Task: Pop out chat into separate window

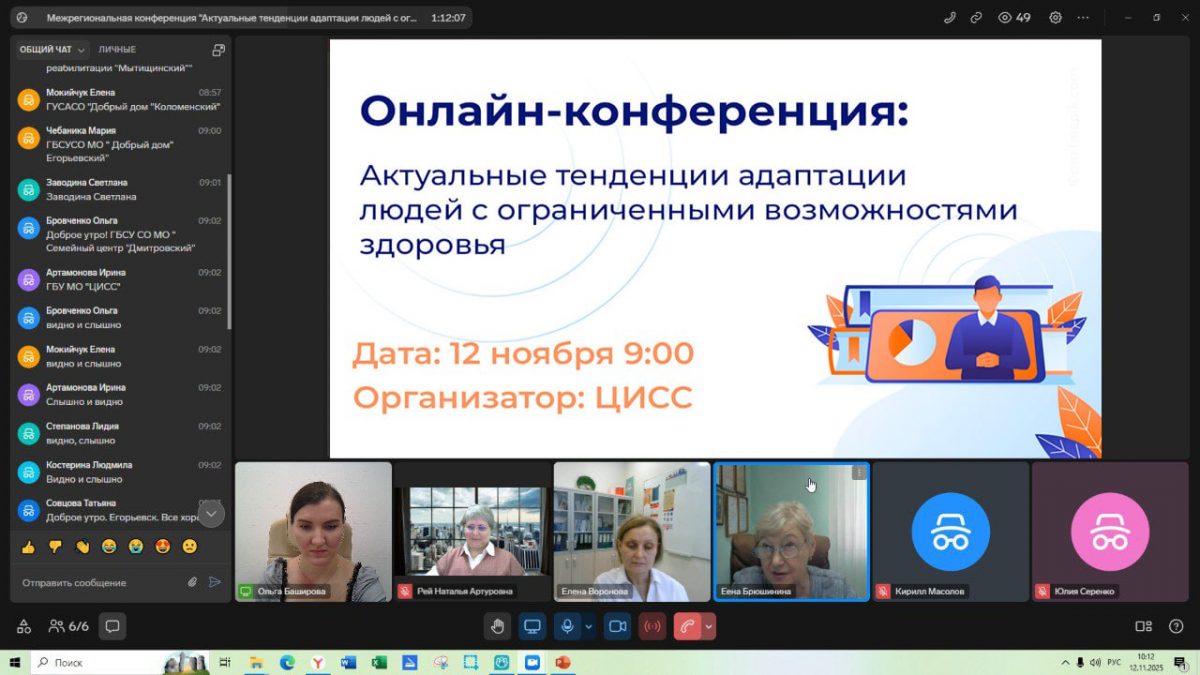Action: coord(218,50)
